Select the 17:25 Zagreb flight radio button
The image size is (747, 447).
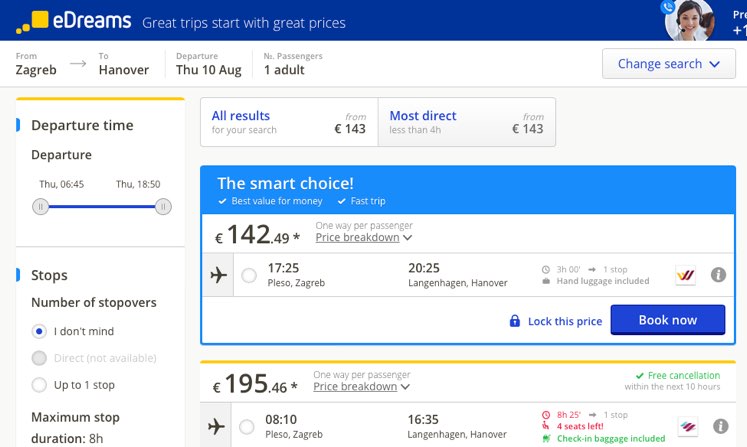[249, 275]
